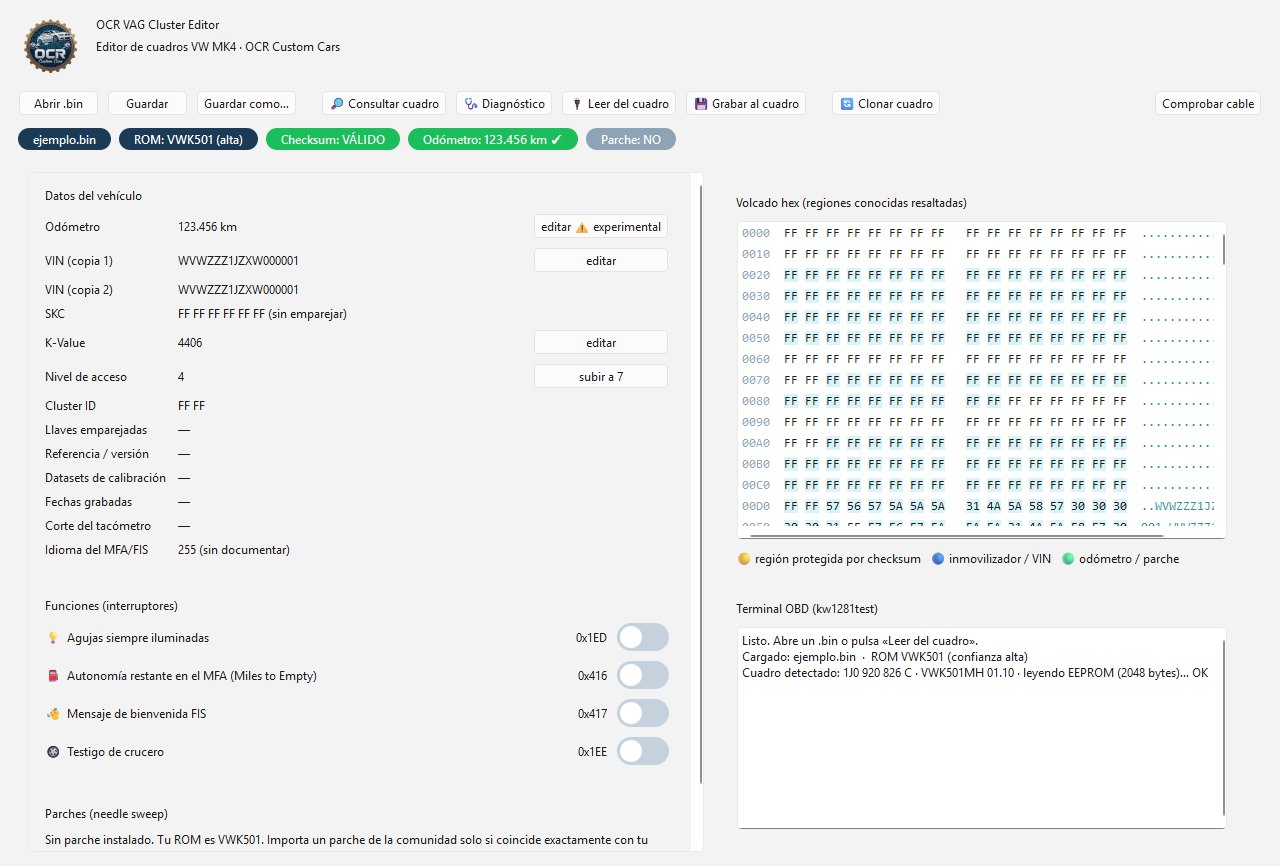This screenshot has height=866, width=1280.
Task: Click the ejemplo.bin status pill
Action: point(64,140)
